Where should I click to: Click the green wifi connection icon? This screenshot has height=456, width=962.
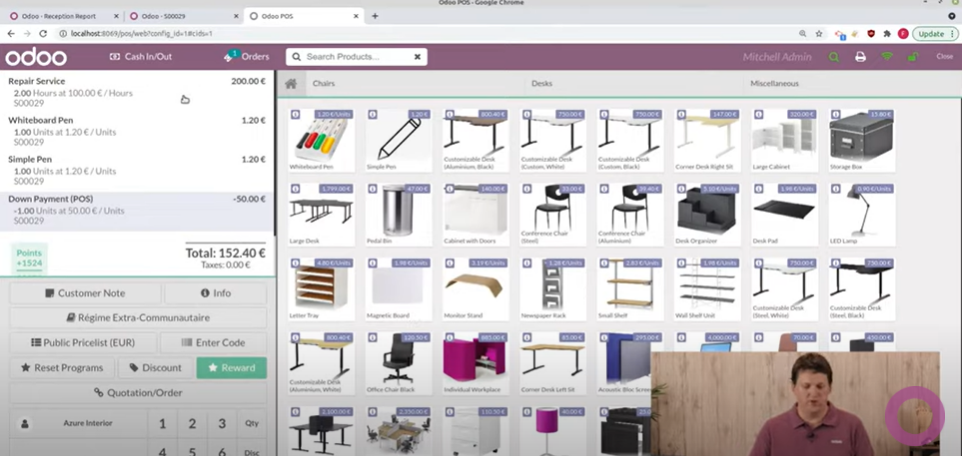coord(887,56)
